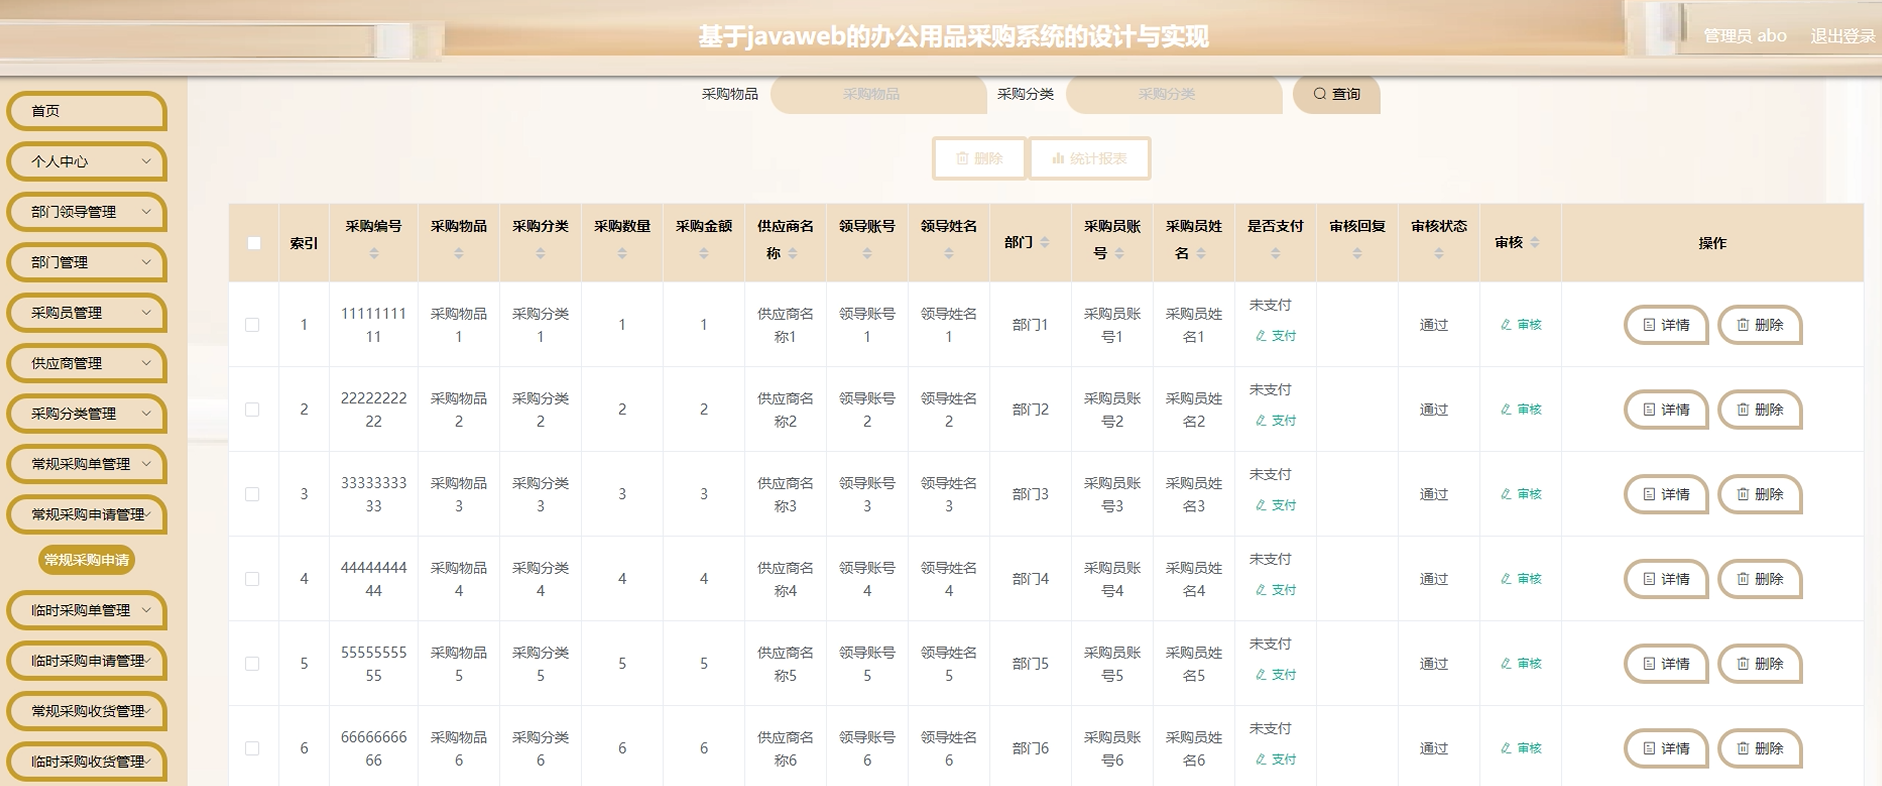
Task: Sort by 采购数量 column arrows
Action: pyautogui.click(x=622, y=254)
